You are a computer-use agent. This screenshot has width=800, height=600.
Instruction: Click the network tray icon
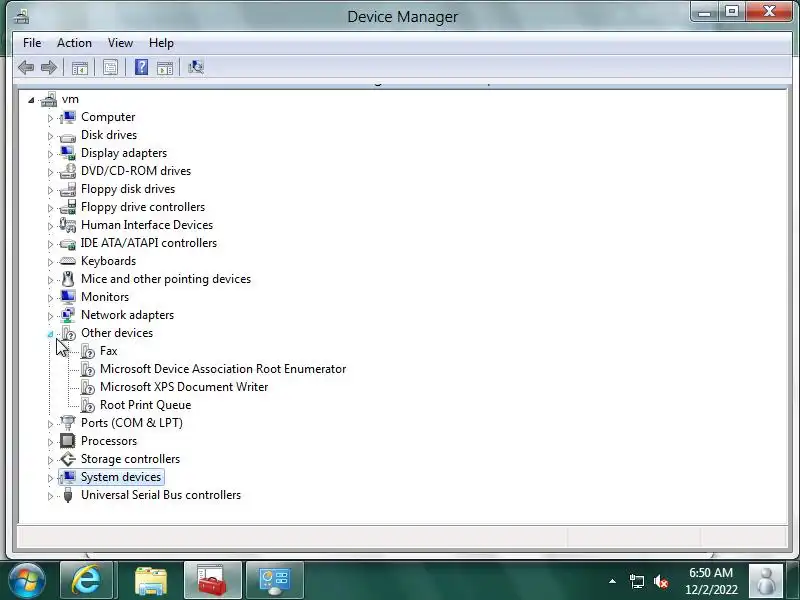tap(636, 581)
